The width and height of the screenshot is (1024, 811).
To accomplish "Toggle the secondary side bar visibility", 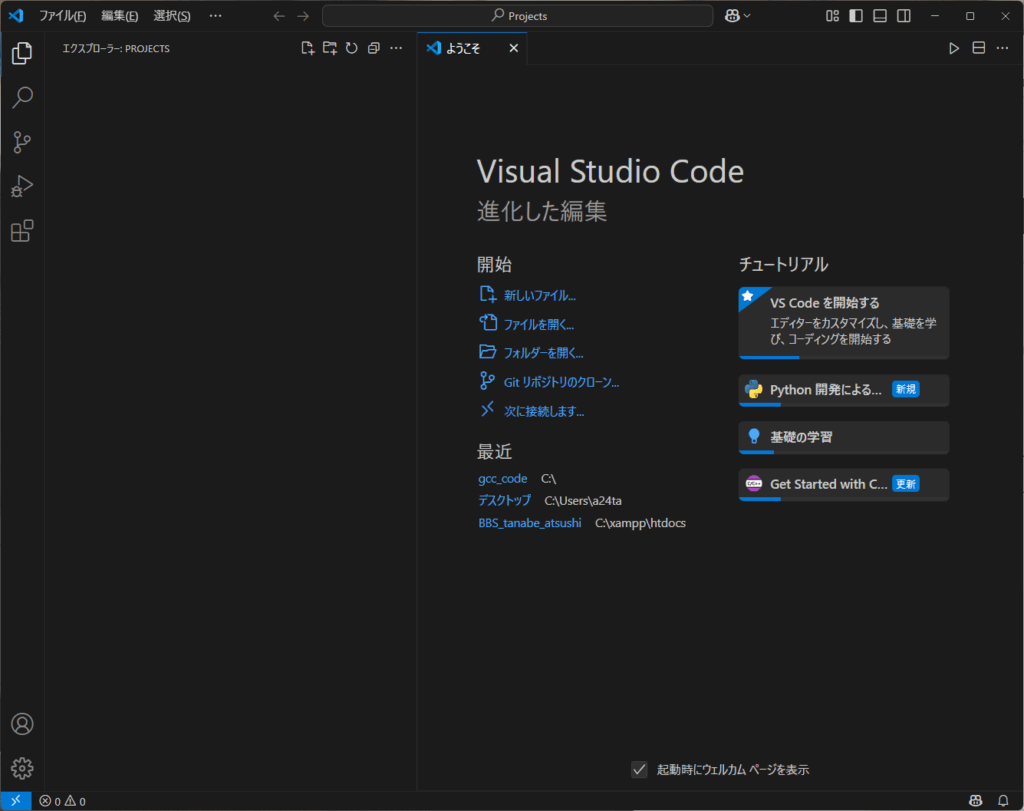I will (x=904, y=16).
